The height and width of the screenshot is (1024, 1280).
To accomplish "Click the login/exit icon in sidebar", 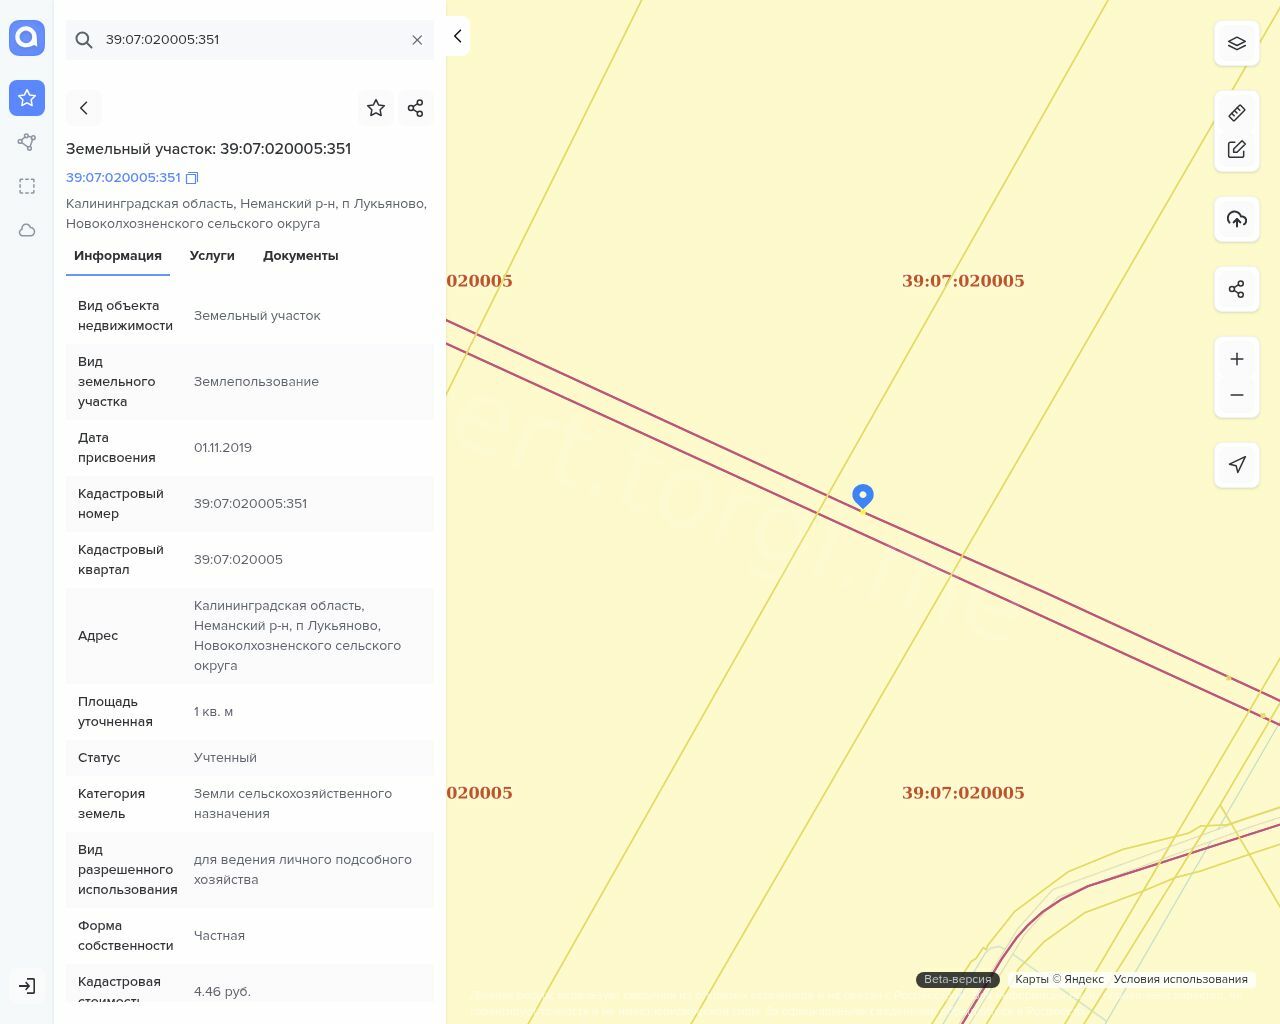I will click(27, 986).
